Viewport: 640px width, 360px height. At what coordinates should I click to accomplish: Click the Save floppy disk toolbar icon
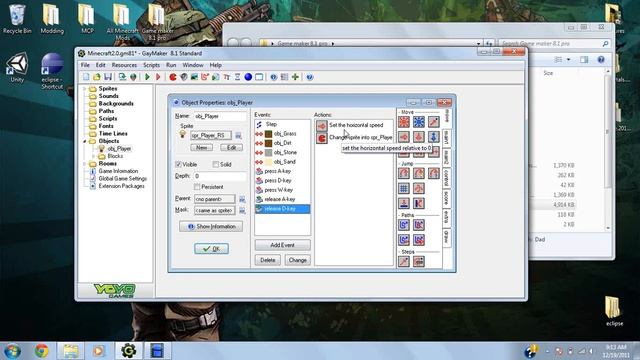108,77
